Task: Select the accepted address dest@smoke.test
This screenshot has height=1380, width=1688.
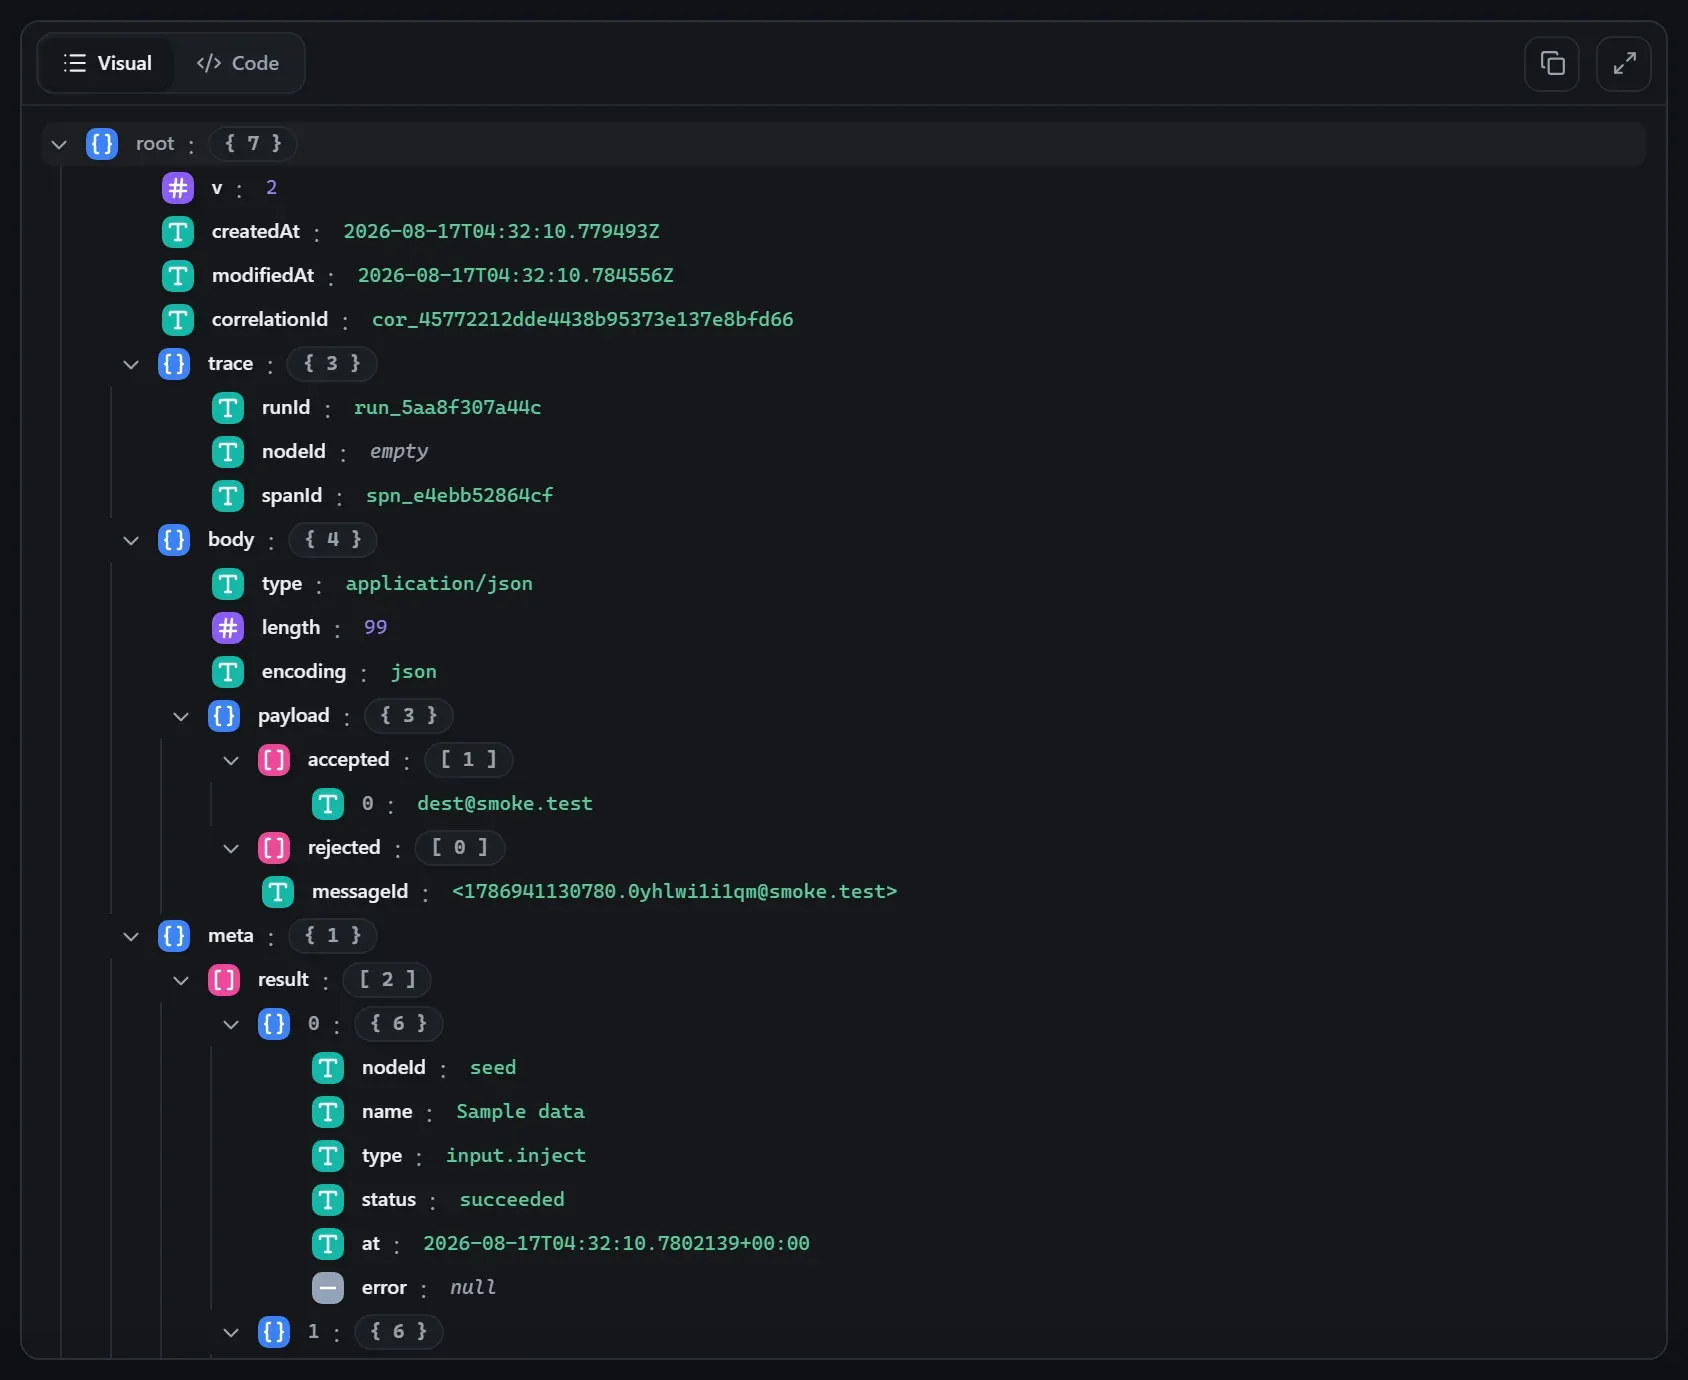Action: [x=505, y=804]
